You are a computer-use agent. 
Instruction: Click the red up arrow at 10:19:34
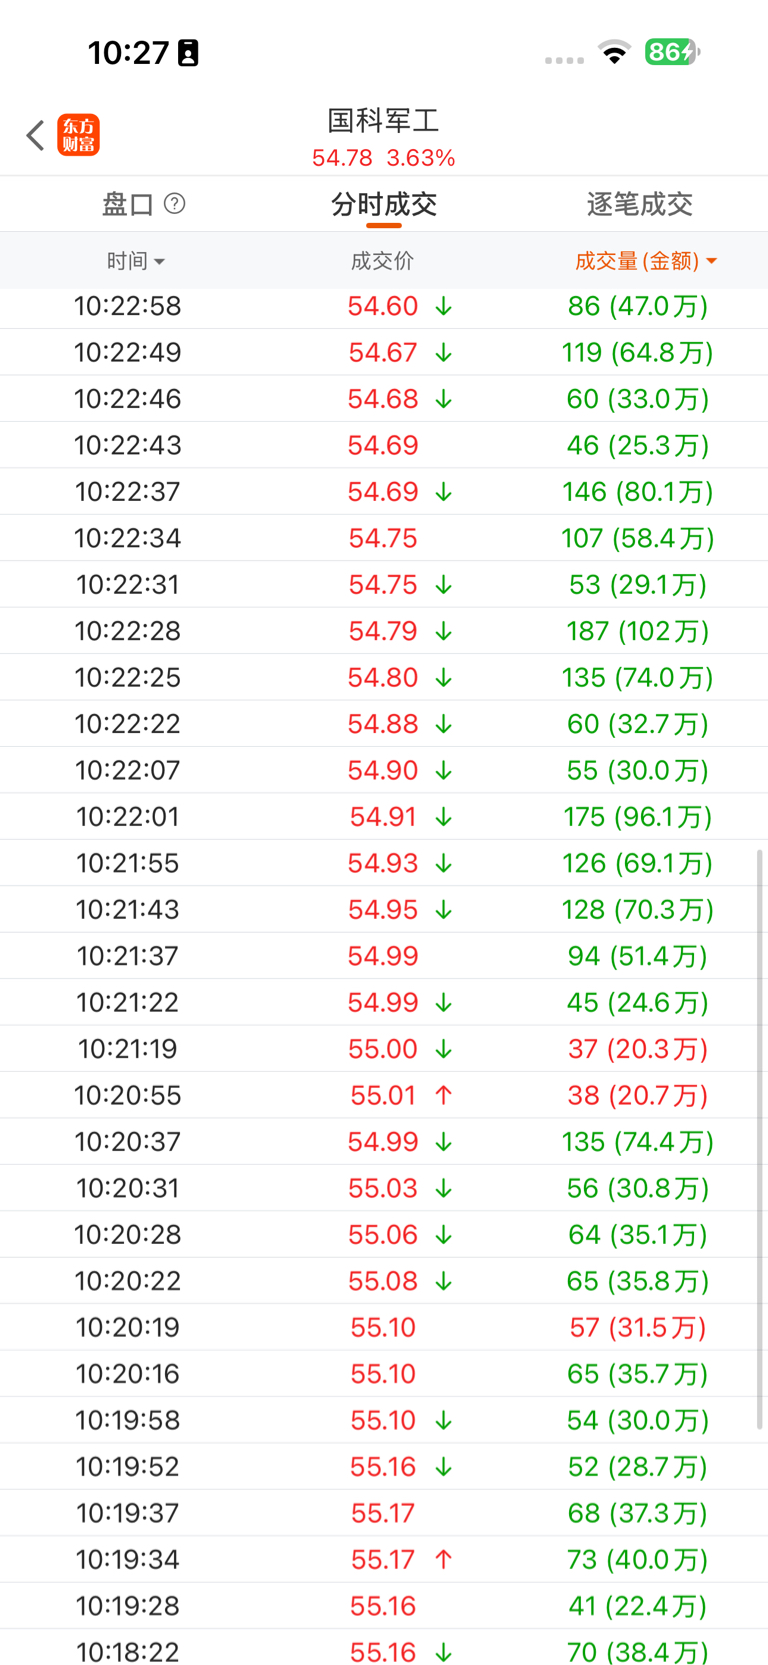[x=444, y=1559]
